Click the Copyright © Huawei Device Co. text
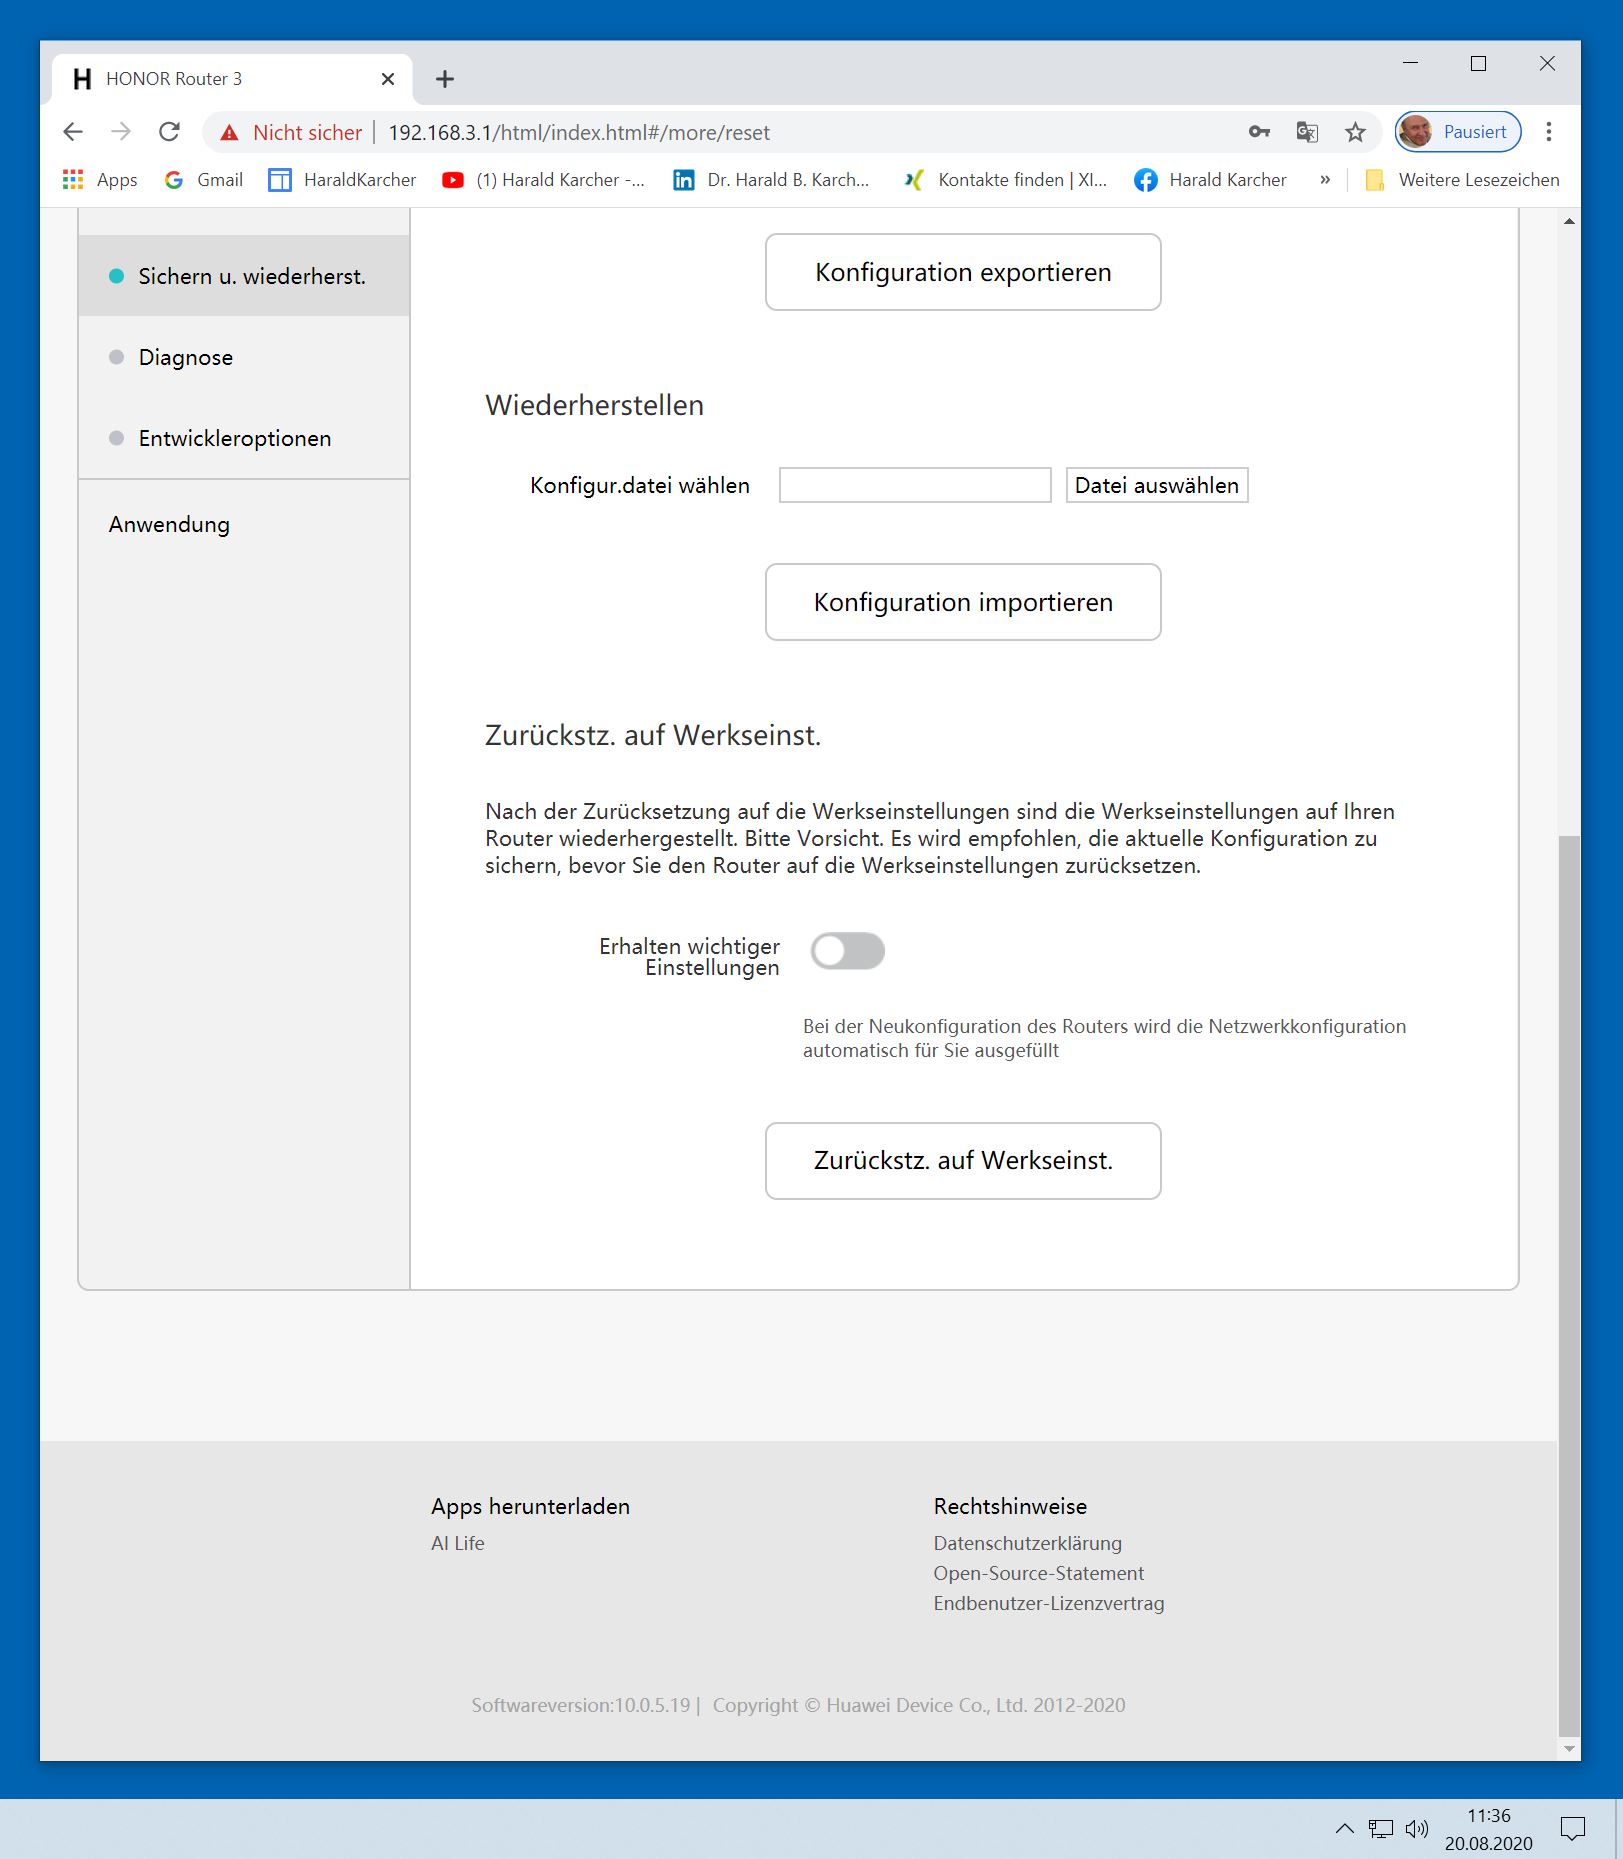 pyautogui.click(x=919, y=1705)
